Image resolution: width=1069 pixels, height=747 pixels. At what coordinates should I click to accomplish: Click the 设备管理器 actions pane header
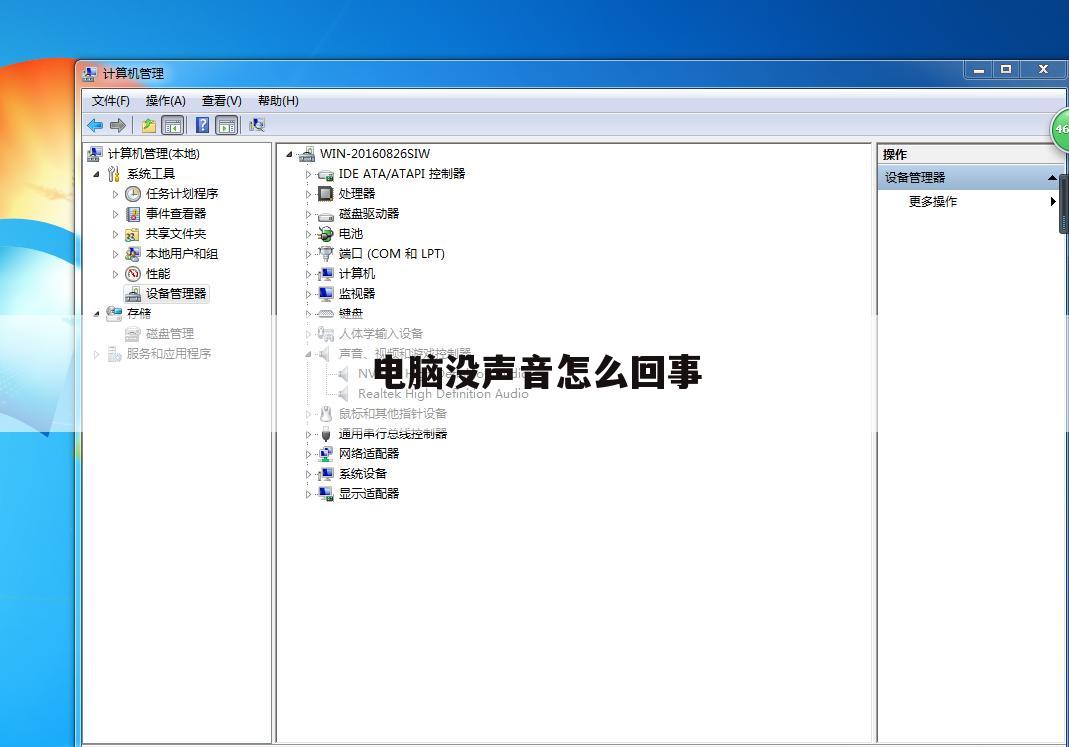(x=969, y=178)
